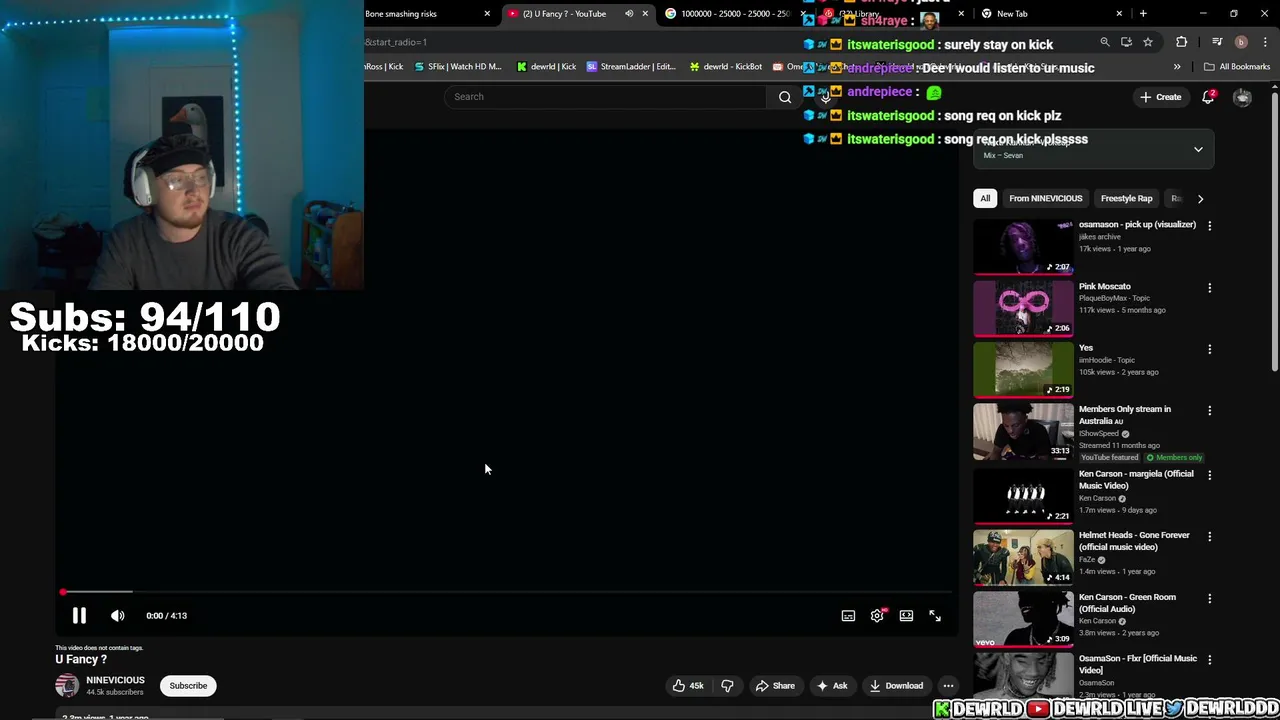The image size is (1280, 720).
Task: Open the dewrld - KickBot bookmark
Action: click(726, 67)
